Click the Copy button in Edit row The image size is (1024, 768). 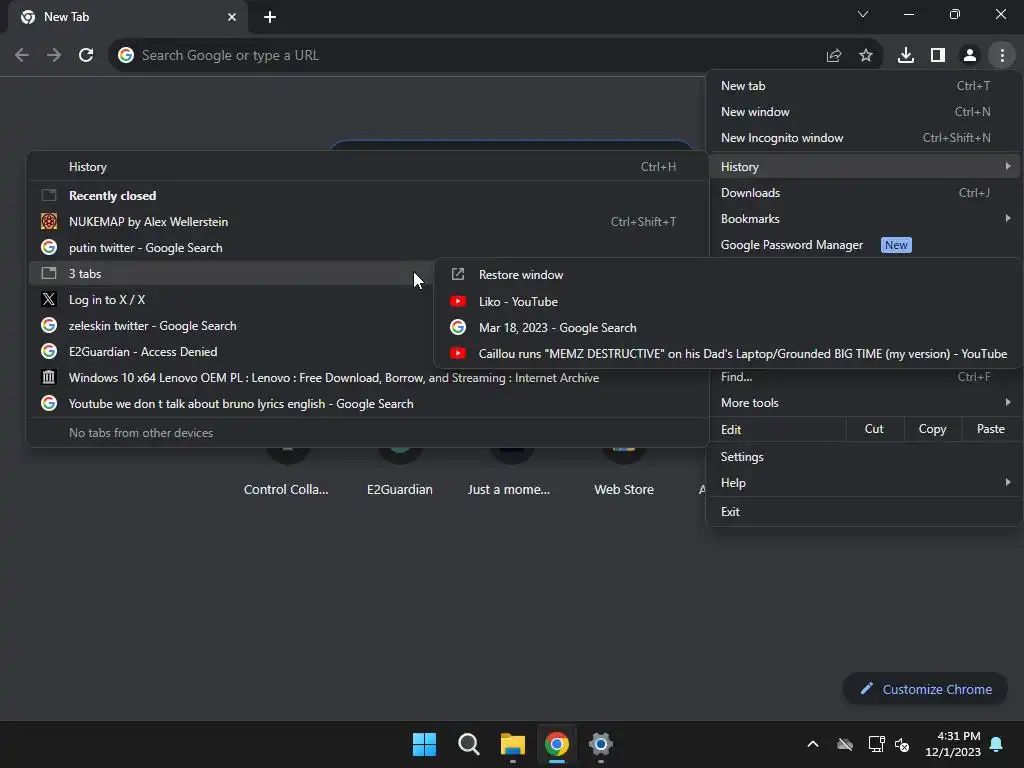933,429
